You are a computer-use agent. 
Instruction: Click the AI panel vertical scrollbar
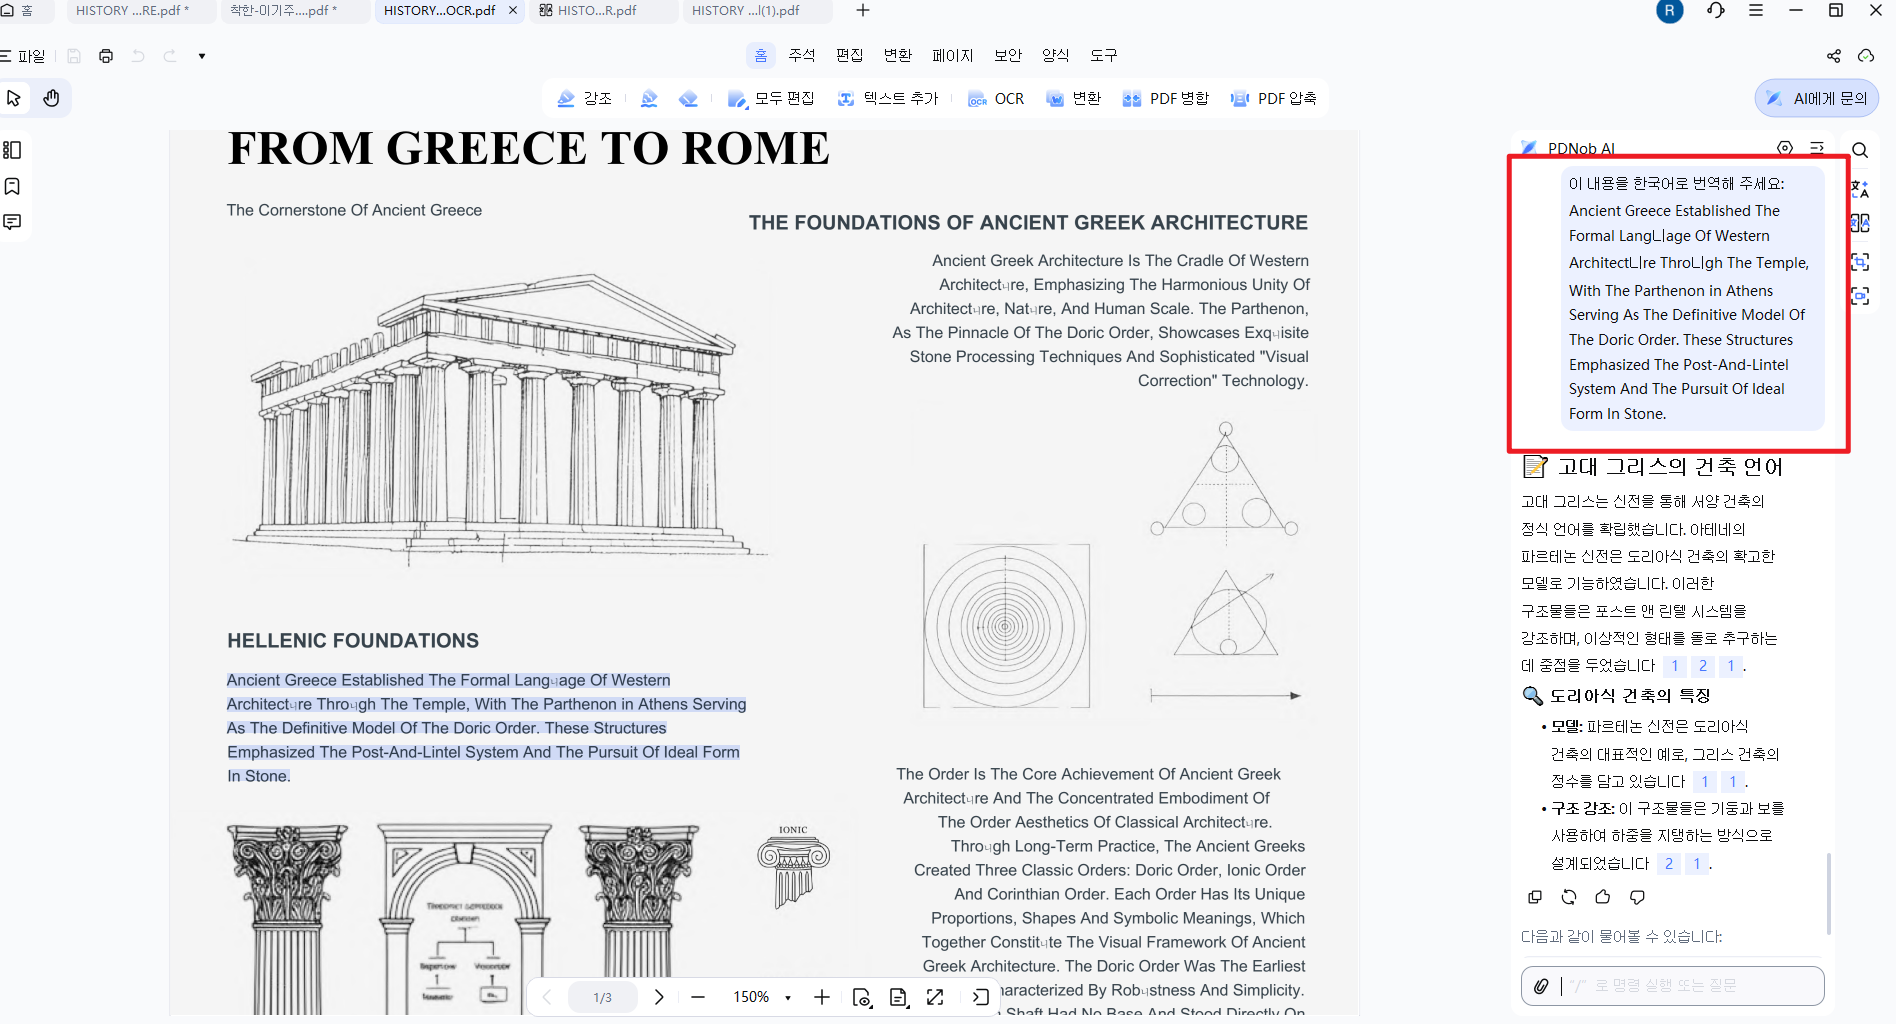[1828, 892]
